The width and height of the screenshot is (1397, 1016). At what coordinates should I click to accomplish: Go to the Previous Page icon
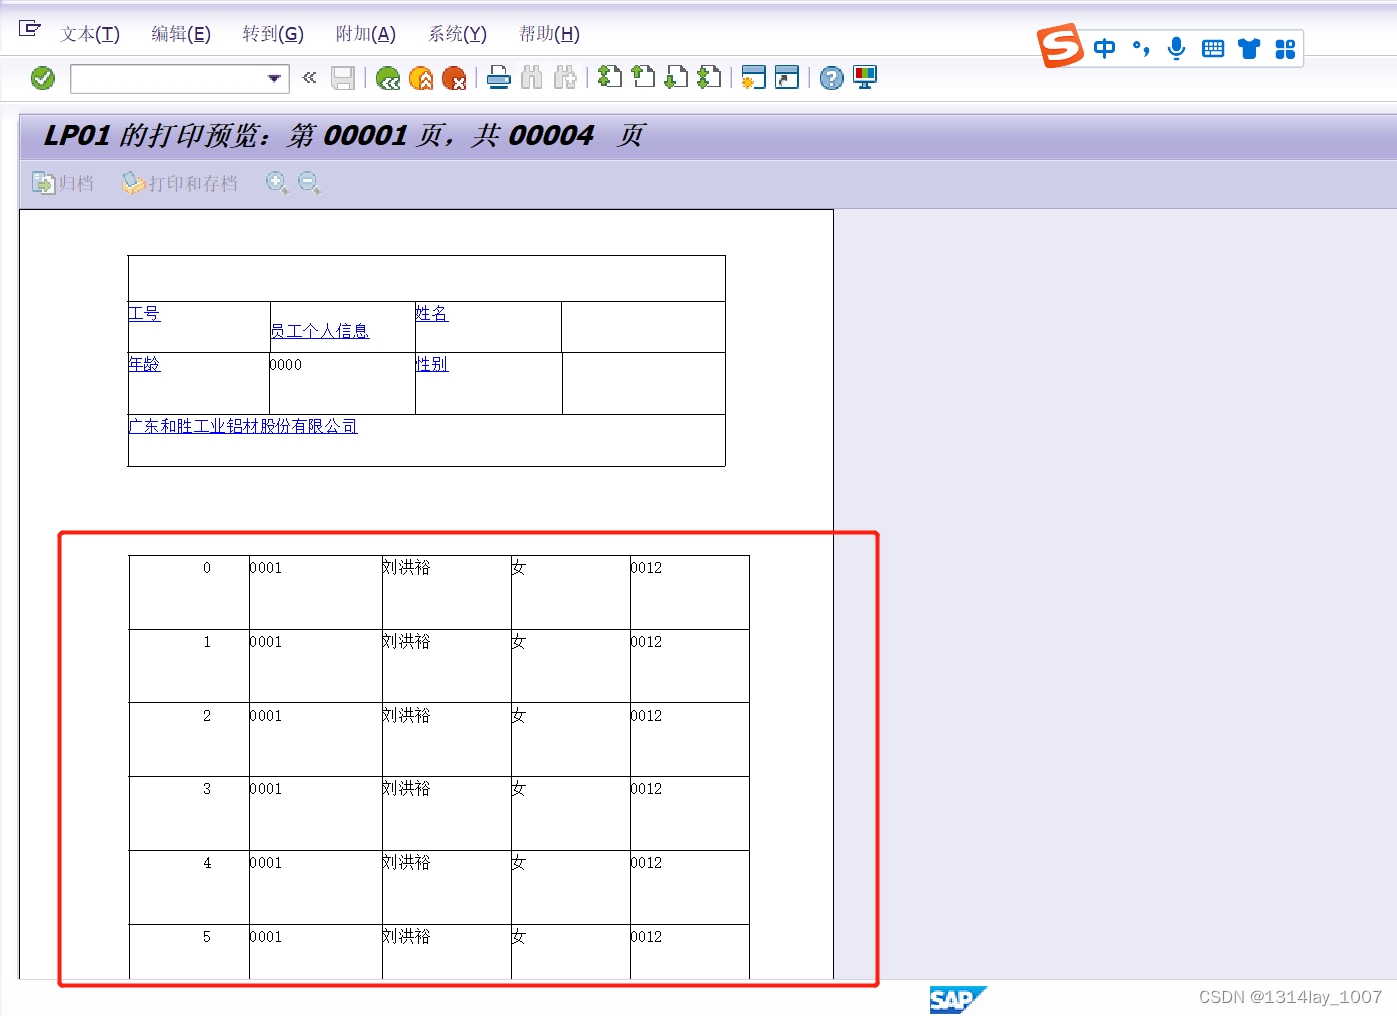643,77
